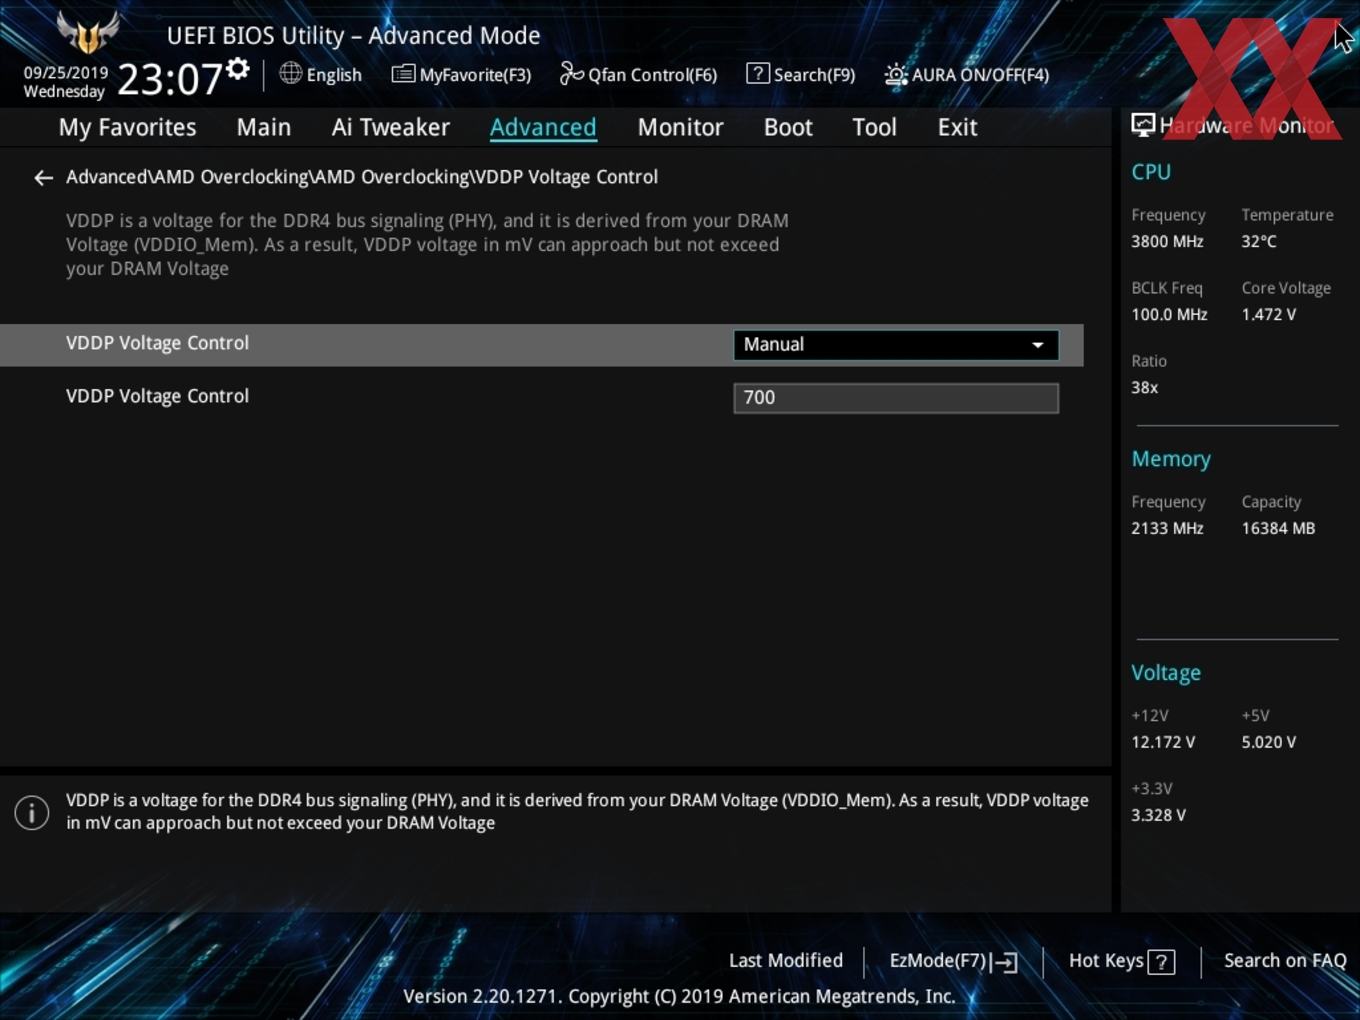Go back using the left arrow
The height and width of the screenshot is (1020, 1360).
pyautogui.click(x=43, y=178)
